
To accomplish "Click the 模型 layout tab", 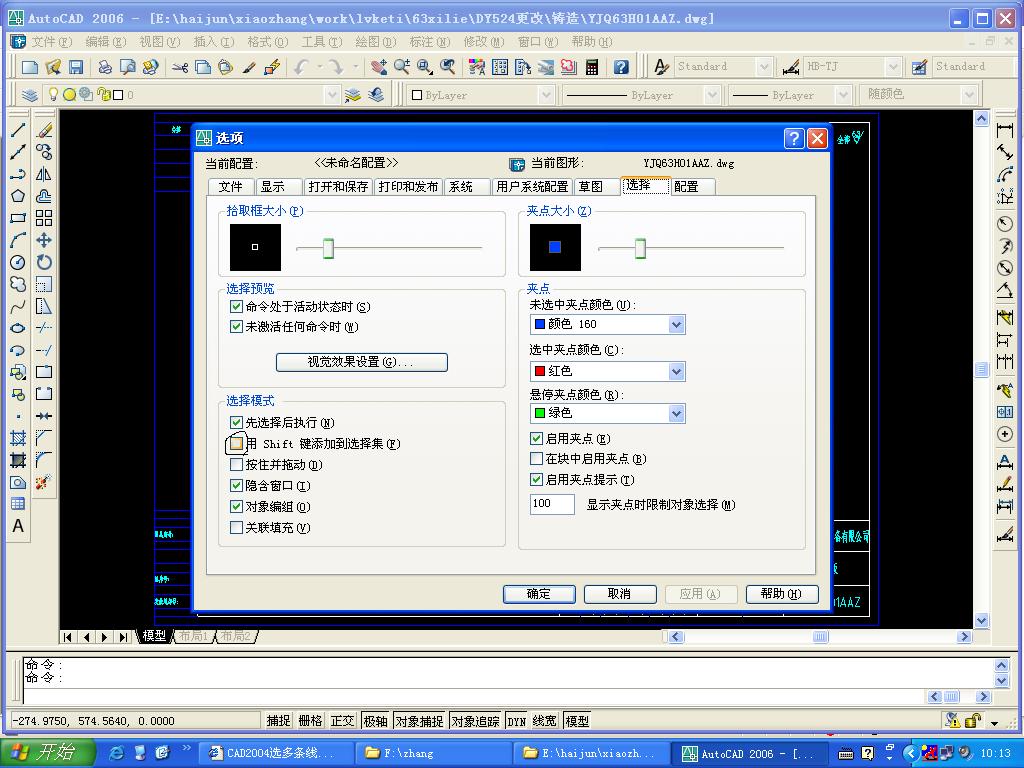I will click(154, 635).
